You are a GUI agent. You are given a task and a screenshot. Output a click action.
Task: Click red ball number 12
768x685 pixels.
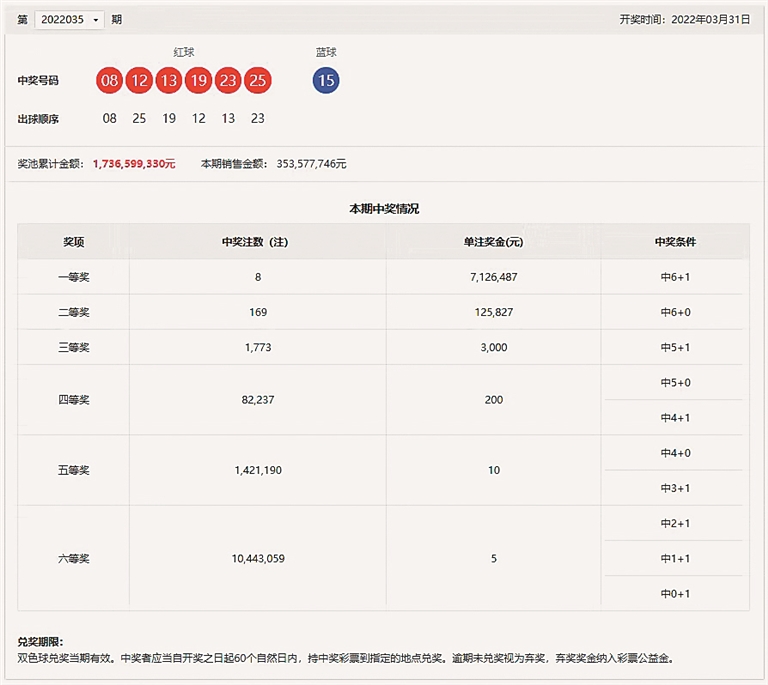tap(139, 80)
